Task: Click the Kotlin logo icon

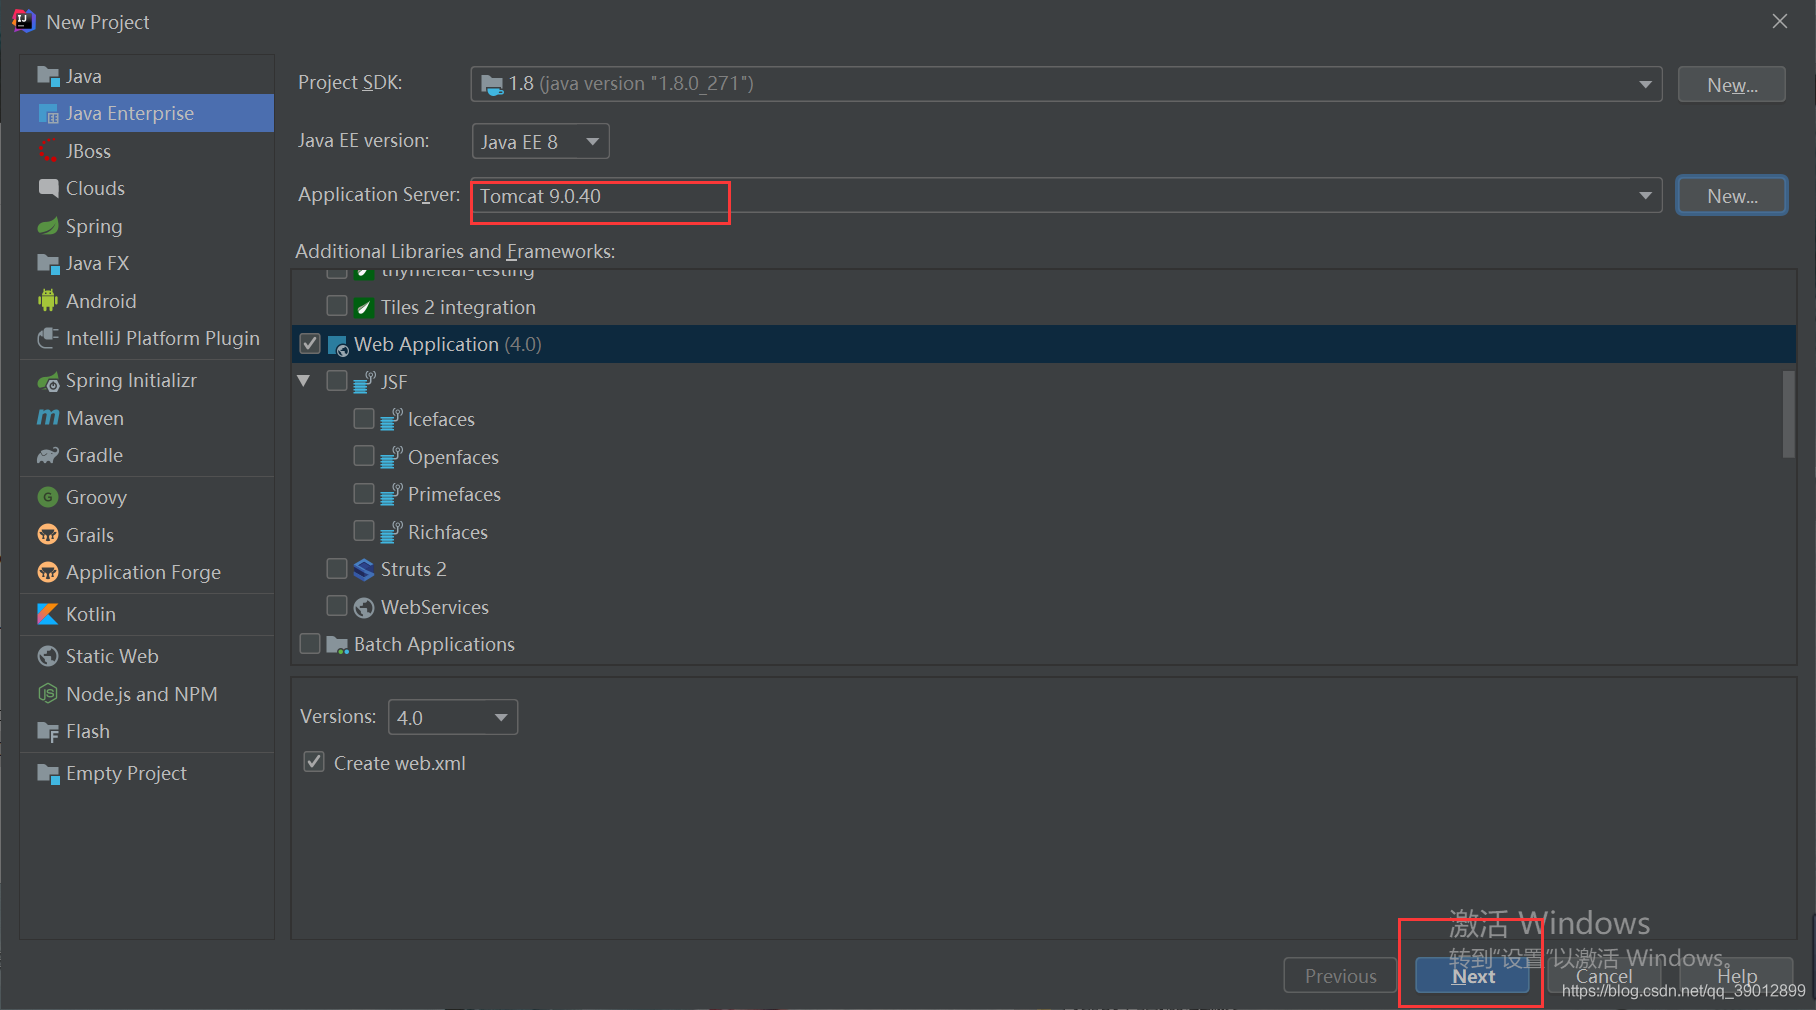Action: pos(48,614)
